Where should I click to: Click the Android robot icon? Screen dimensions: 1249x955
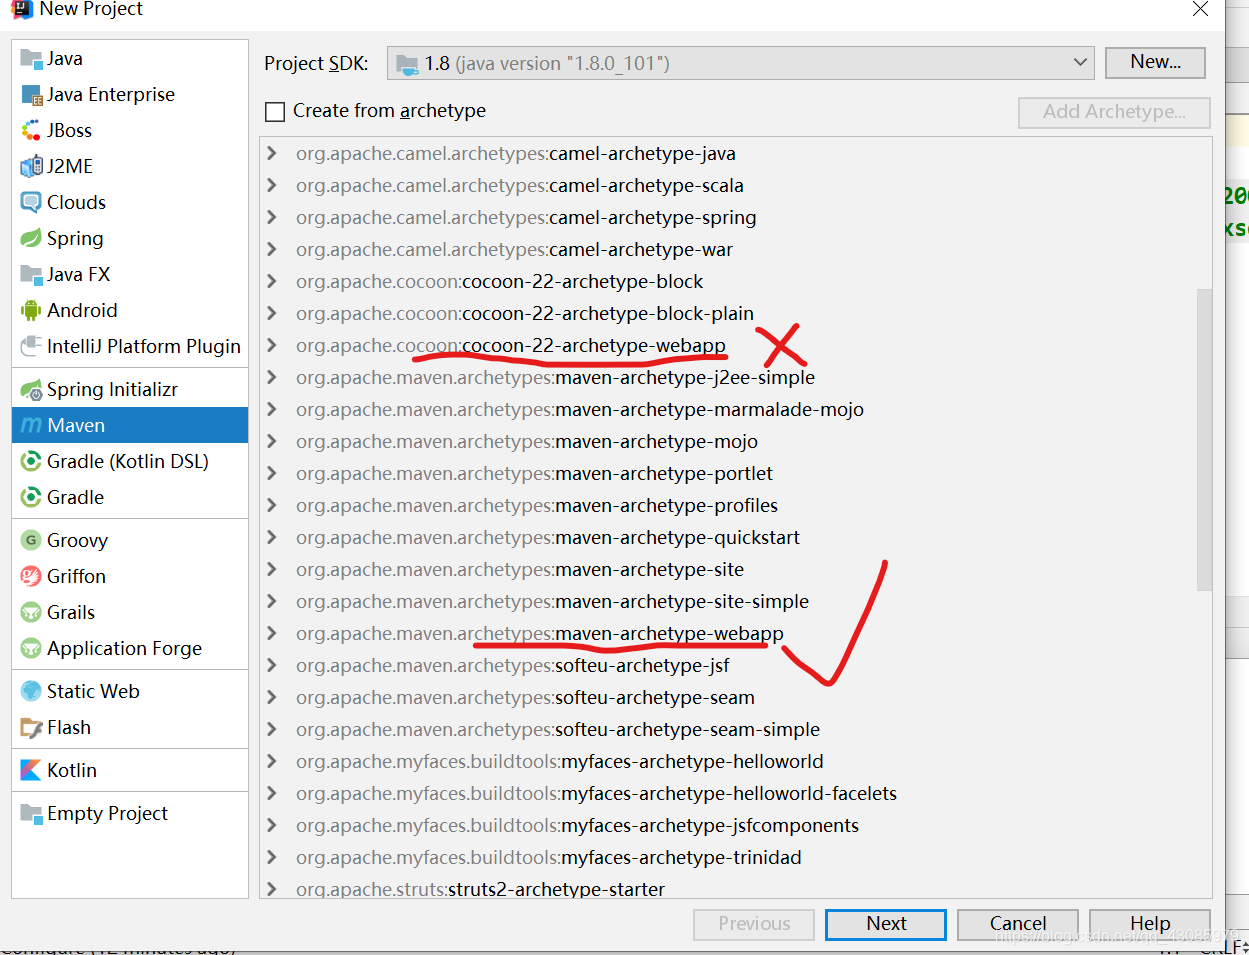pyautogui.click(x=31, y=310)
